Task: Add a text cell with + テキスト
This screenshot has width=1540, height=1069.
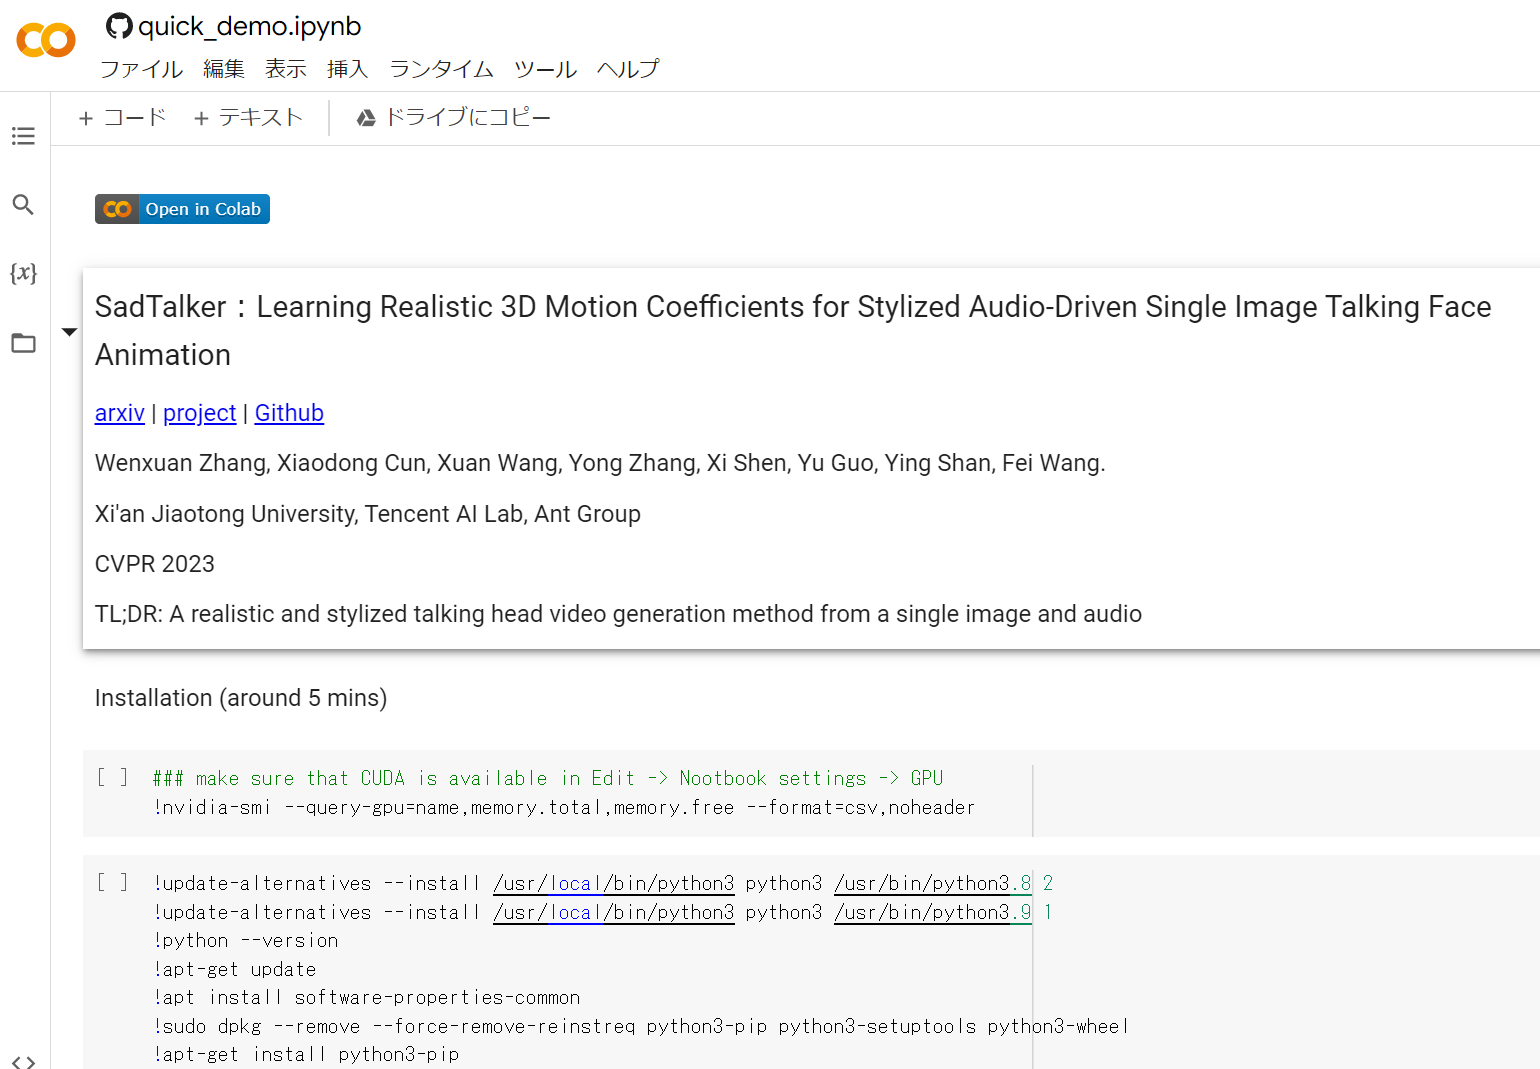Action: [247, 117]
